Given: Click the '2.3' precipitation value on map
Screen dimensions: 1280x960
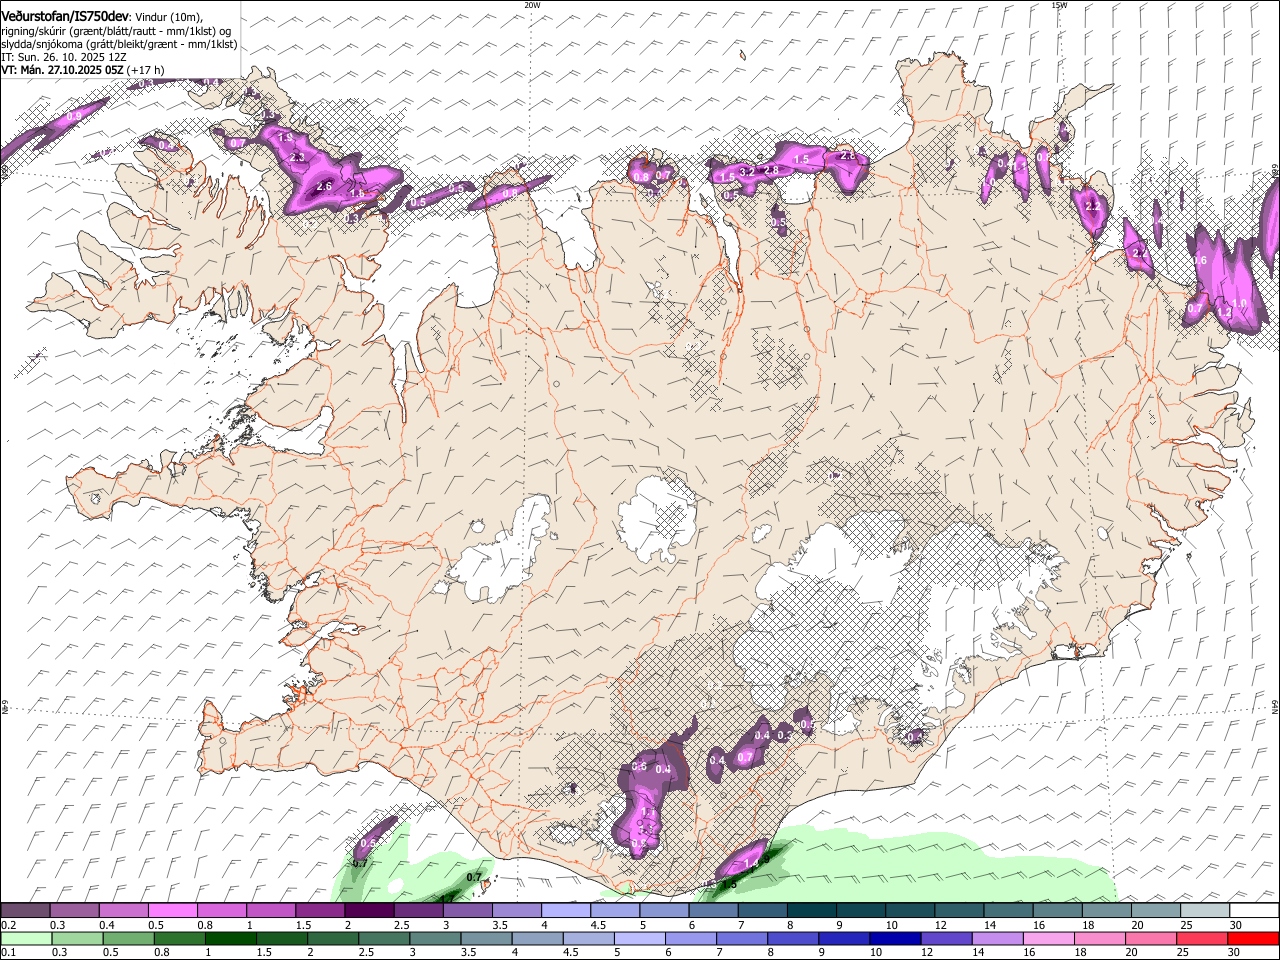Looking at the screenshot, I should (297, 157).
